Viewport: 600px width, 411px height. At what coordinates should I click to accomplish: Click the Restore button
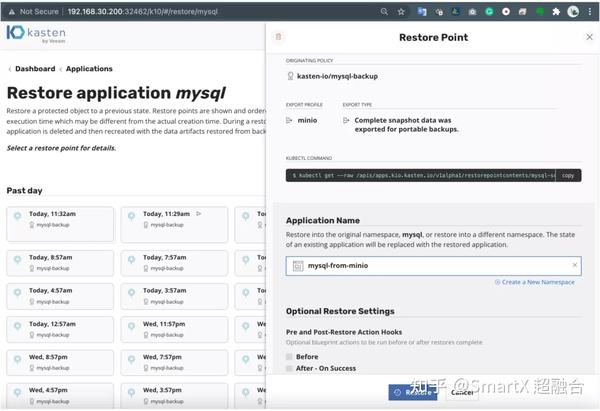[413, 392]
